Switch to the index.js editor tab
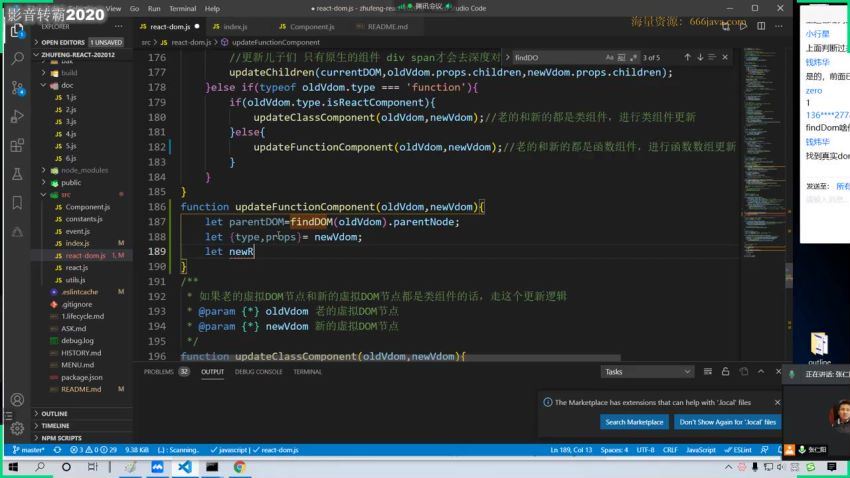 click(x=235, y=27)
